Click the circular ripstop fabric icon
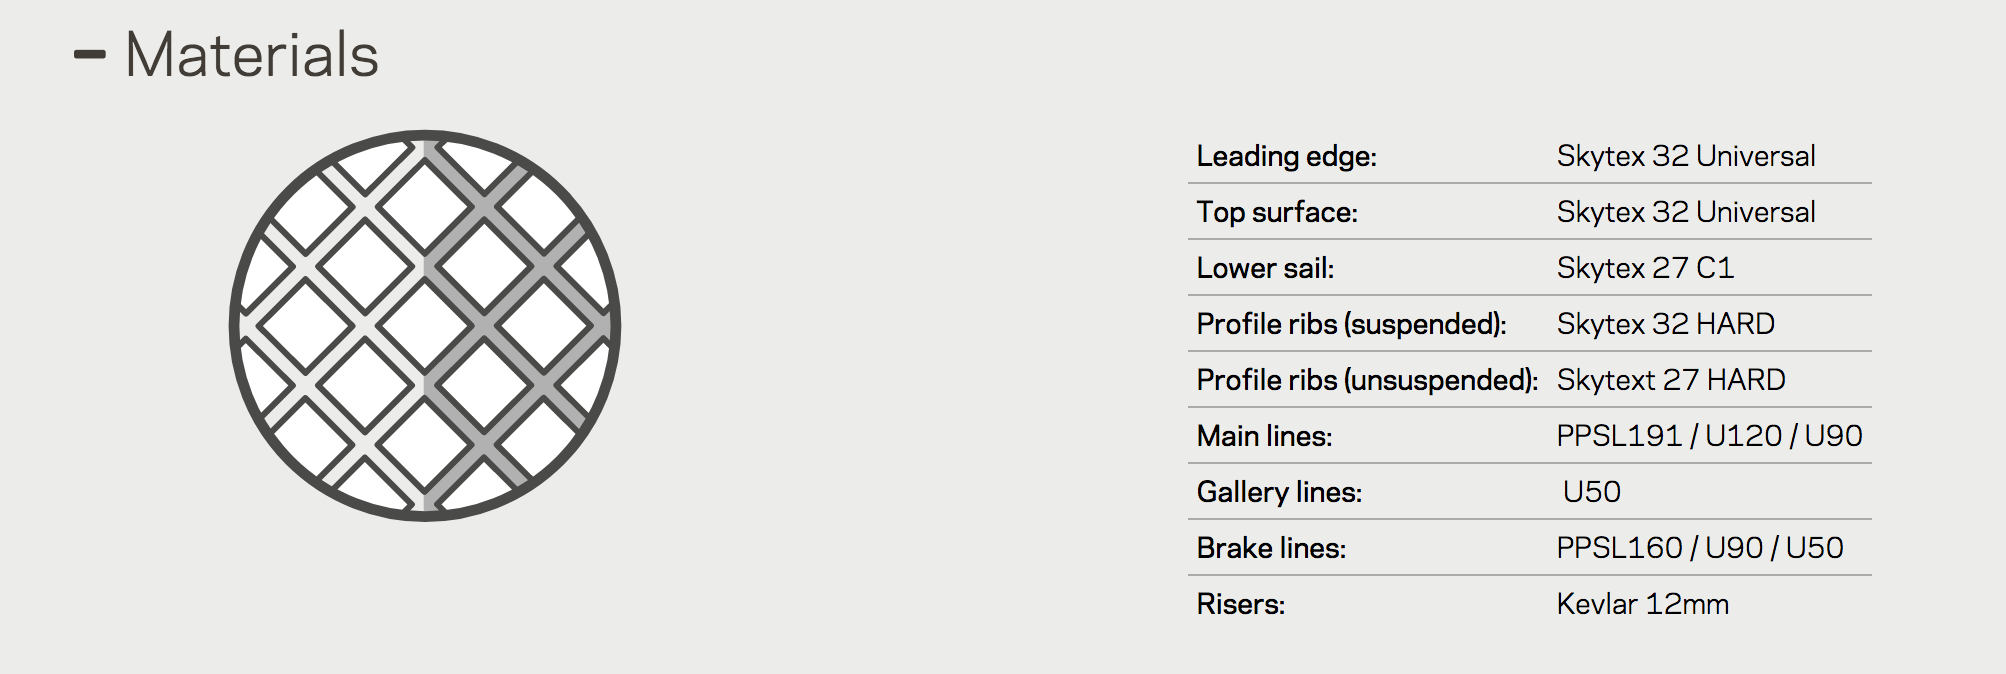Viewport: 2006px width, 674px height. [425, 325]
